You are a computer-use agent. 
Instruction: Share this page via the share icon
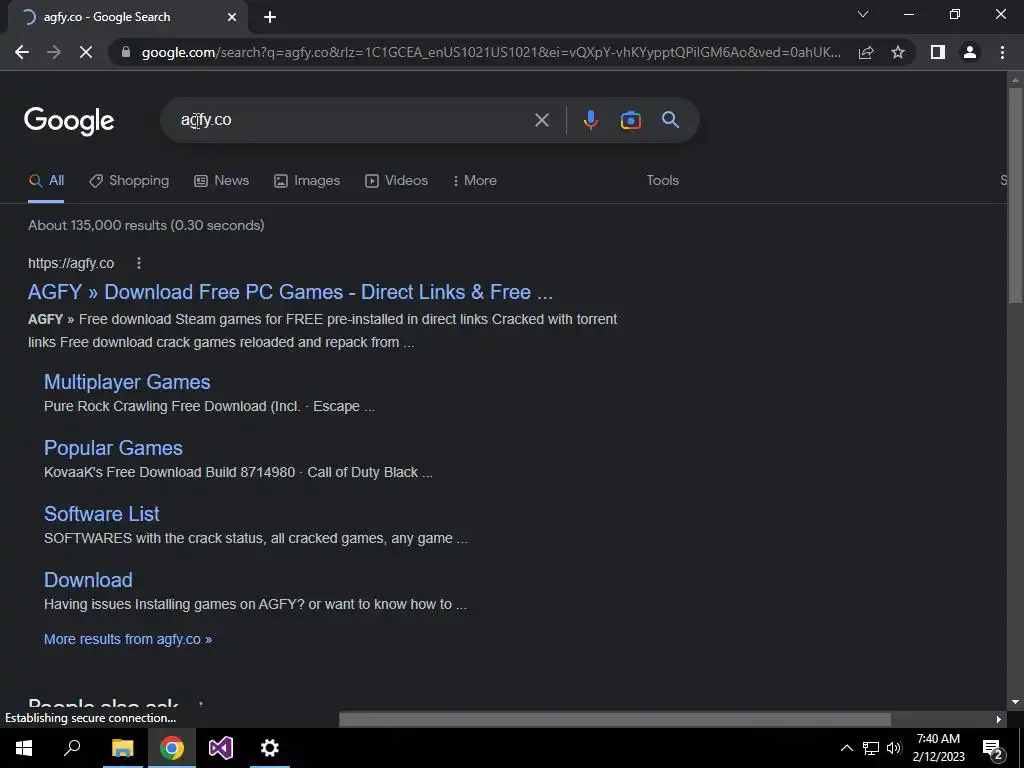[x=866, y=52]
